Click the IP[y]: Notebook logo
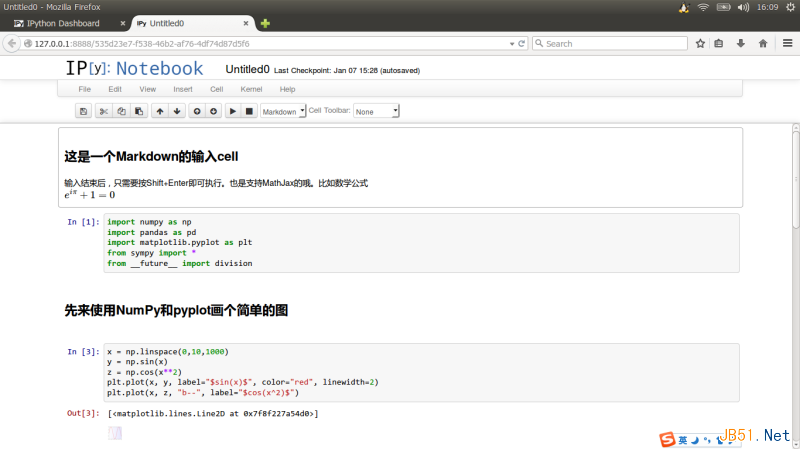 tap(134, 68)
